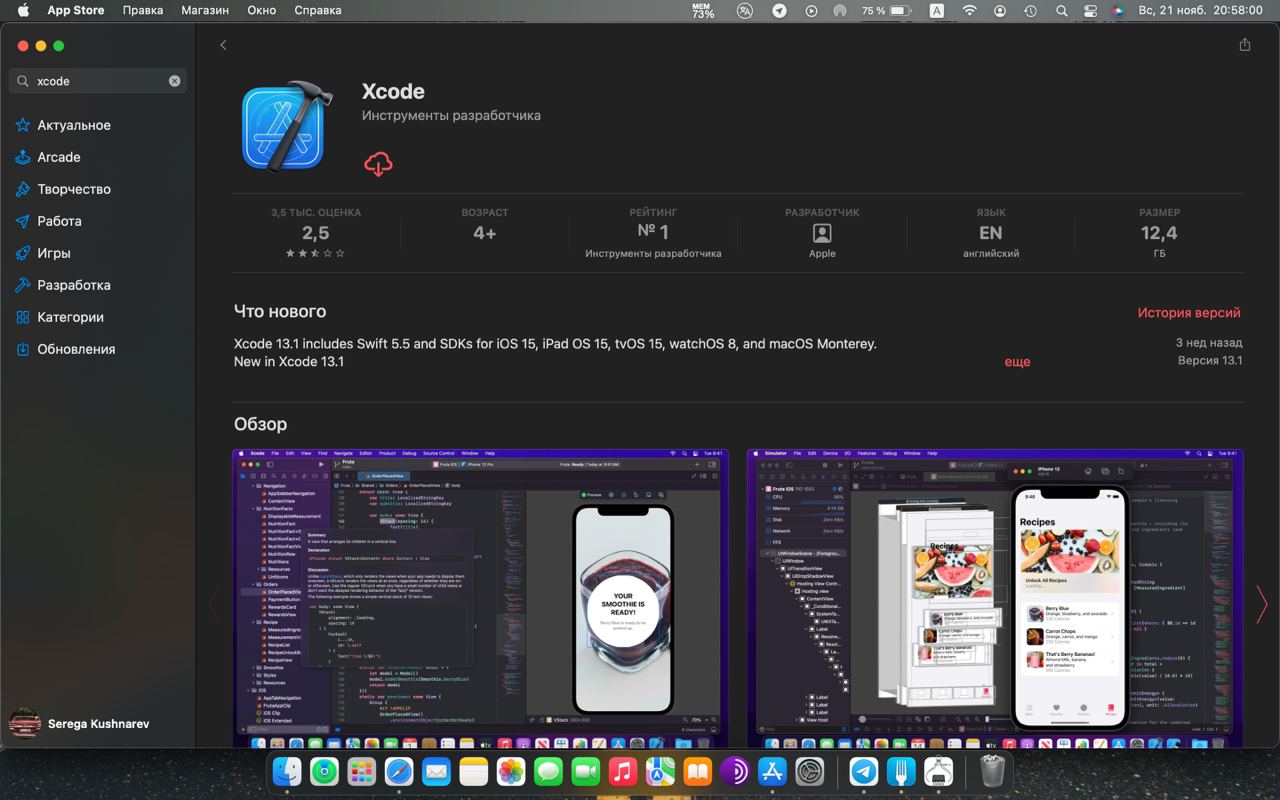
Task: Open Siri from menu bar
Action: (x=1118, y=10)
